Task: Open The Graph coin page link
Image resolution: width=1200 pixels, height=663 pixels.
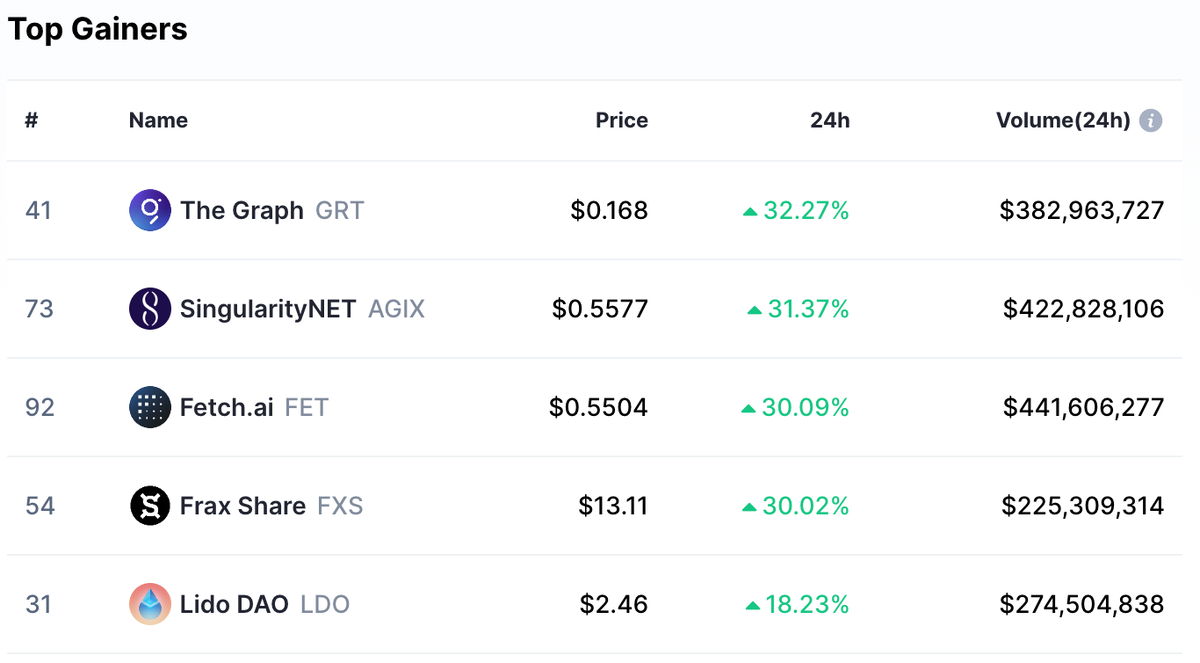Action: click(241, 211)
